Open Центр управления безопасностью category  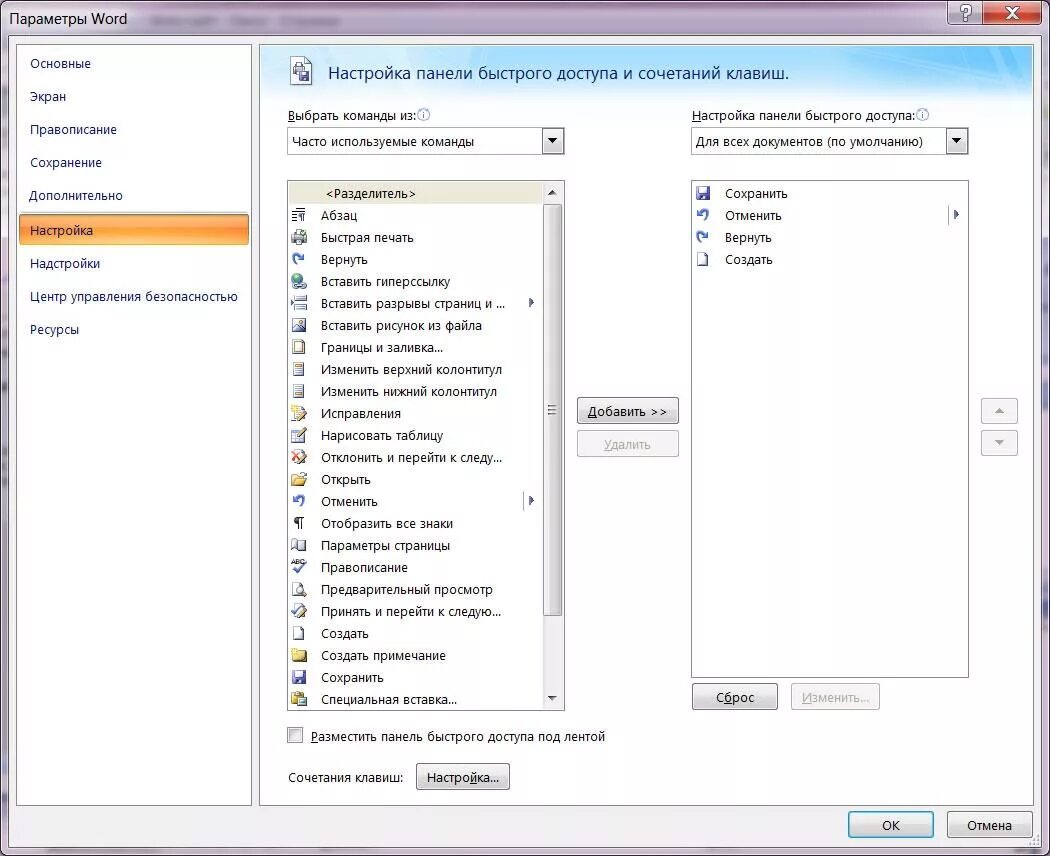133,296
